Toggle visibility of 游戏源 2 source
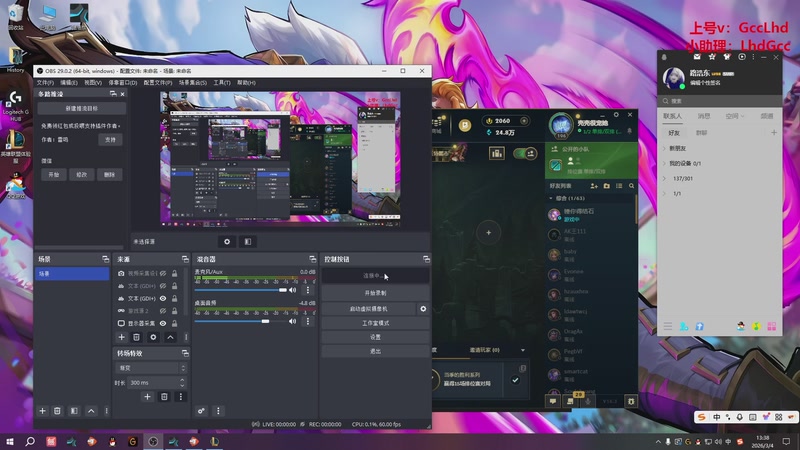This screenshot has height=450, width=800. click(163, 311)
